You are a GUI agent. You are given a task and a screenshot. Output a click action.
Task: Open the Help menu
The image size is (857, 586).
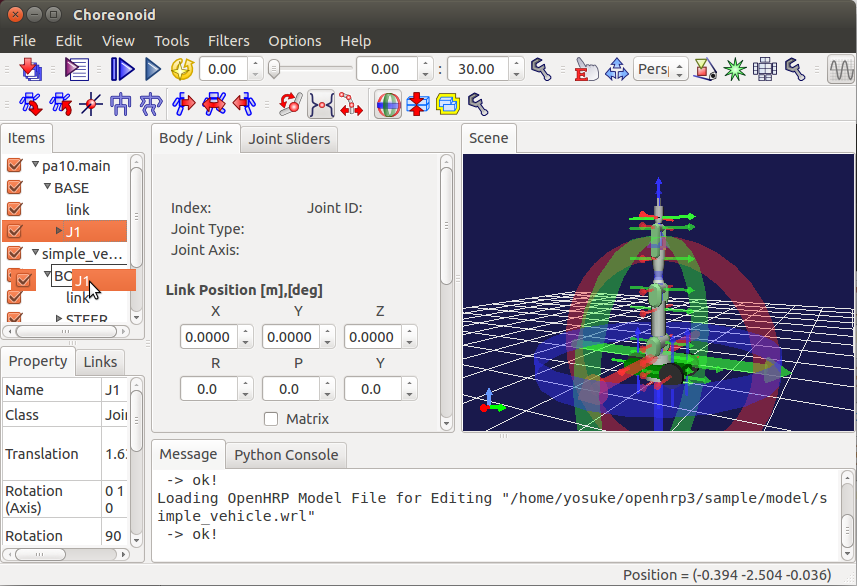[x=355, y=41]
